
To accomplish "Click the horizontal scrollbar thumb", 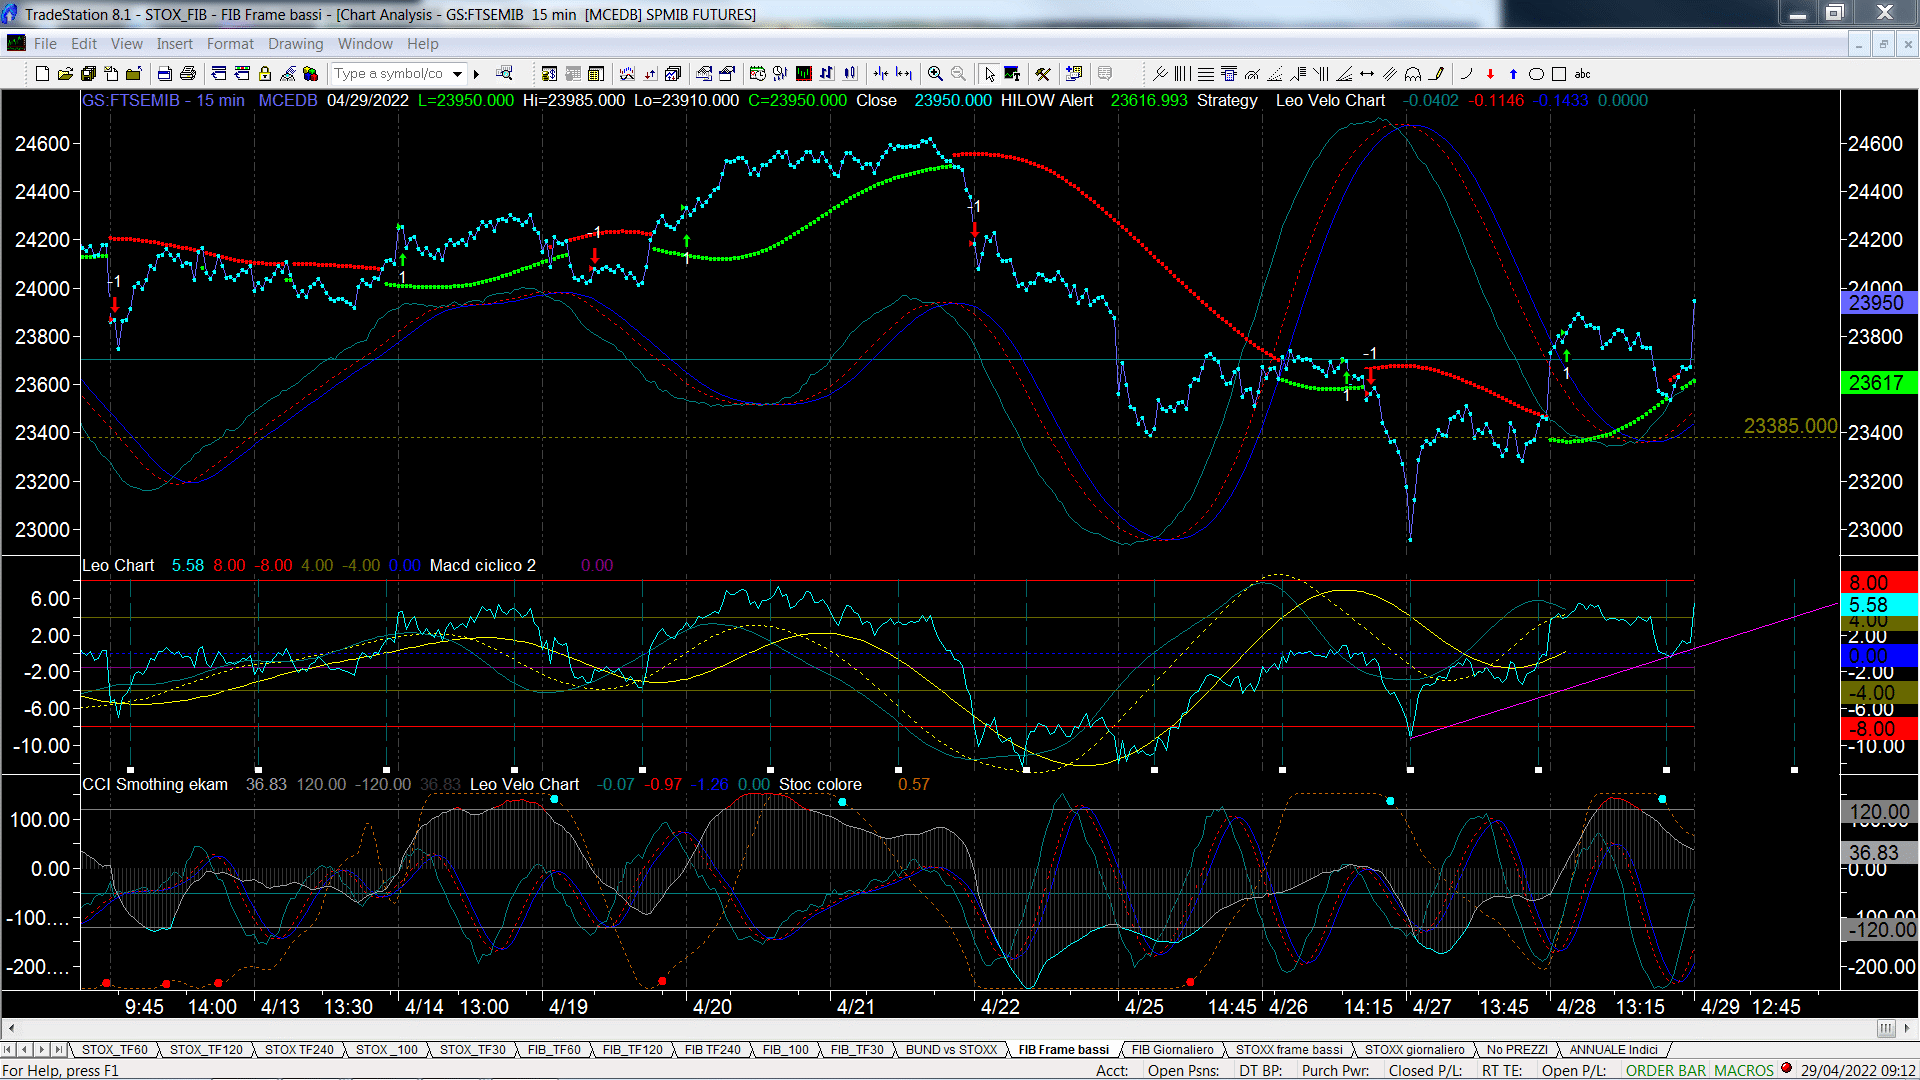I will pos(1886,1028).
